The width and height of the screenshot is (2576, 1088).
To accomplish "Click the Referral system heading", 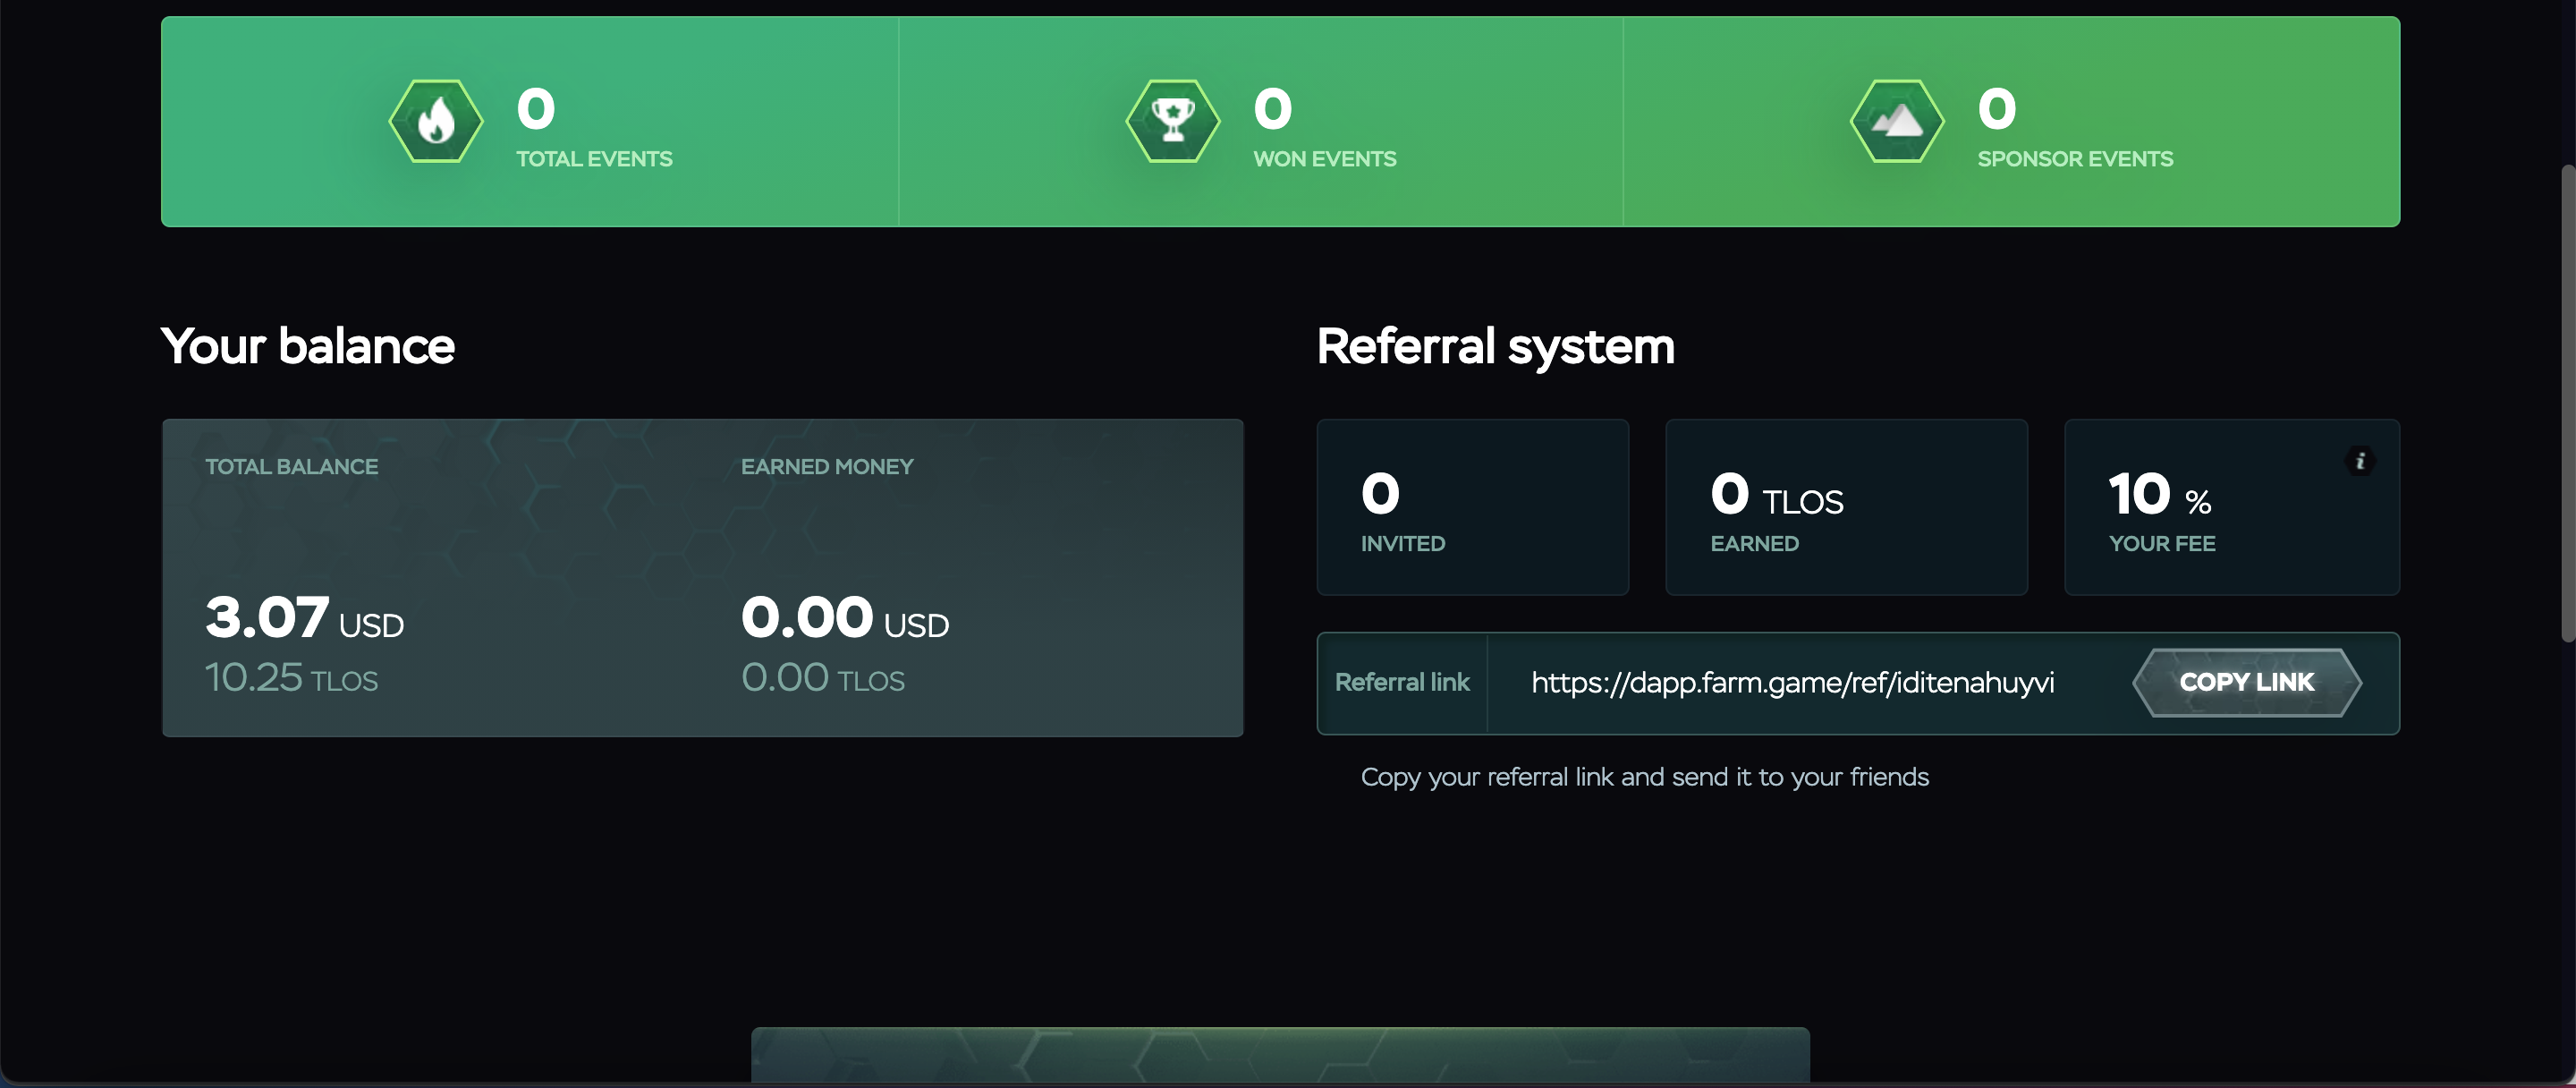I will pos(1495,347).
